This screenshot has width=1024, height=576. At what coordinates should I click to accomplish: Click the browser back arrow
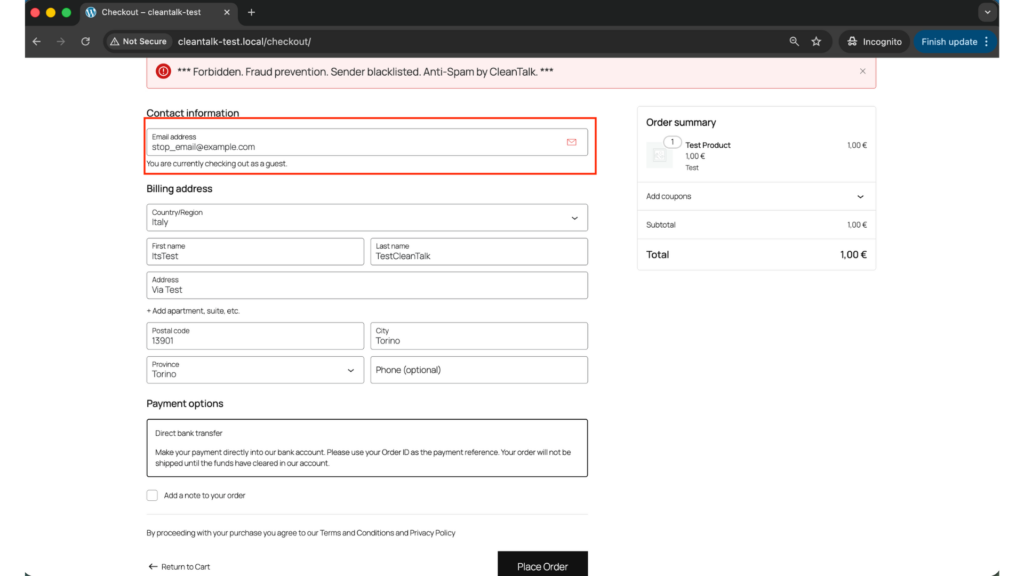click(36, 41)
